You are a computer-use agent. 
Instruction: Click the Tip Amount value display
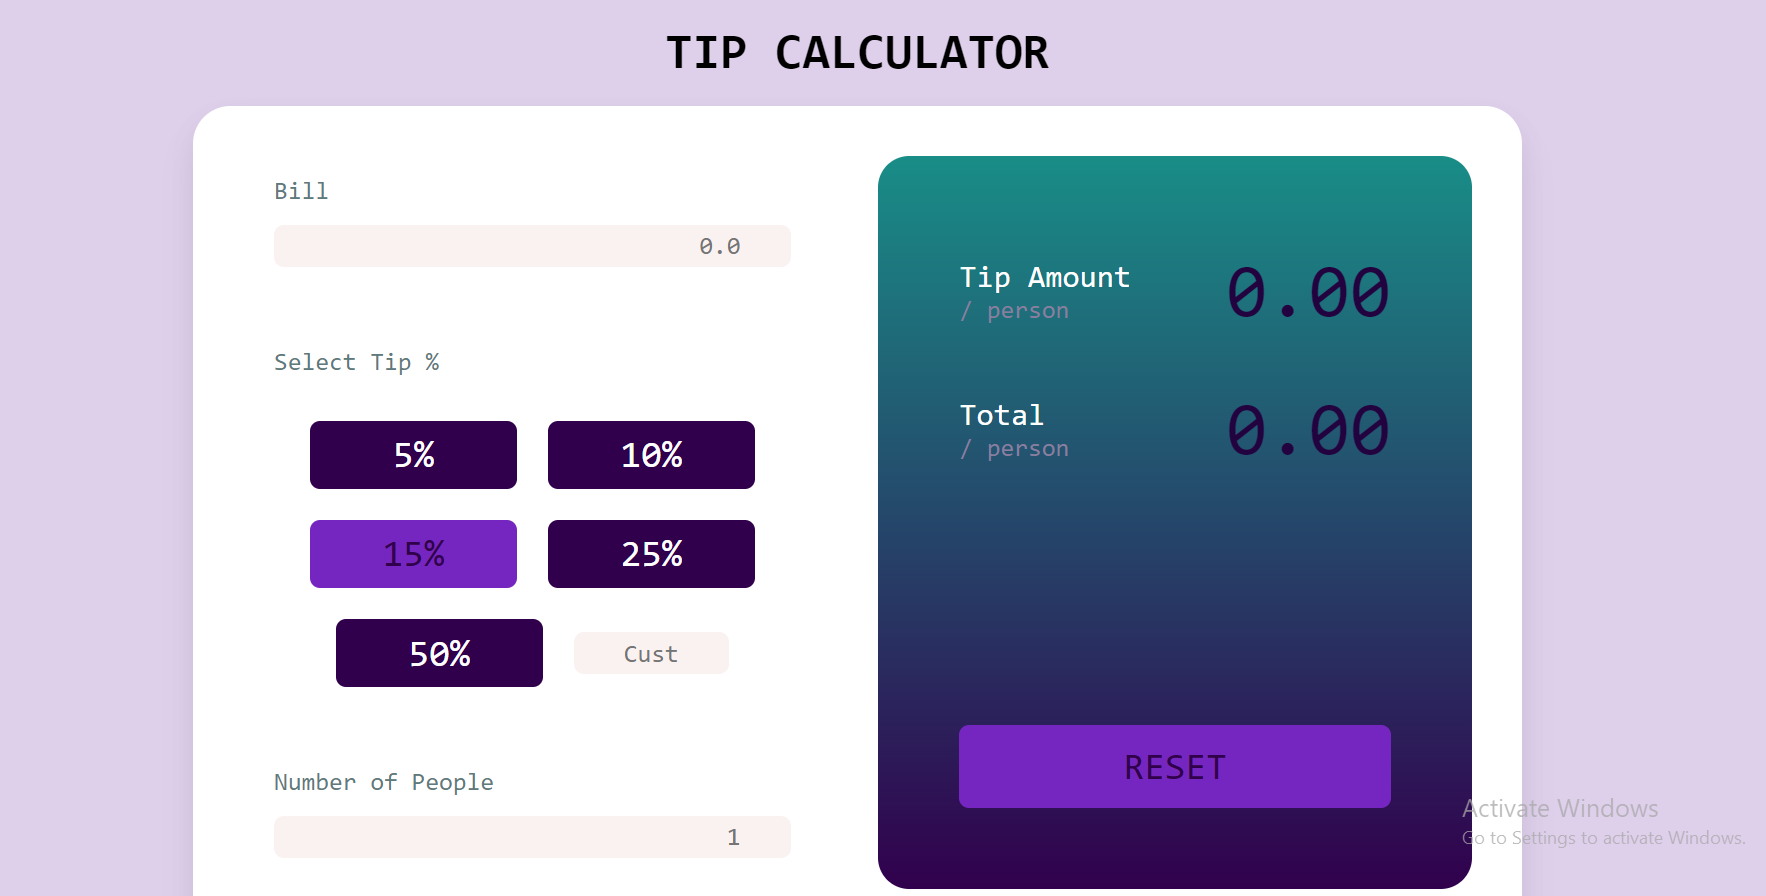click(1308, 293)
